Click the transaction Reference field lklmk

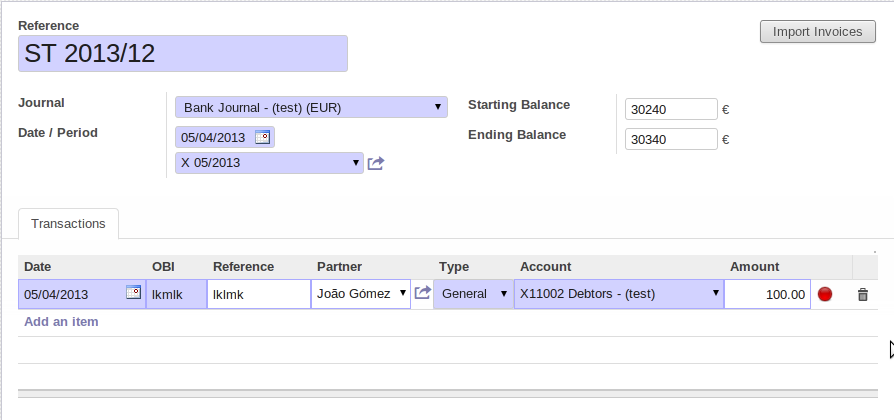pos(258,294)
